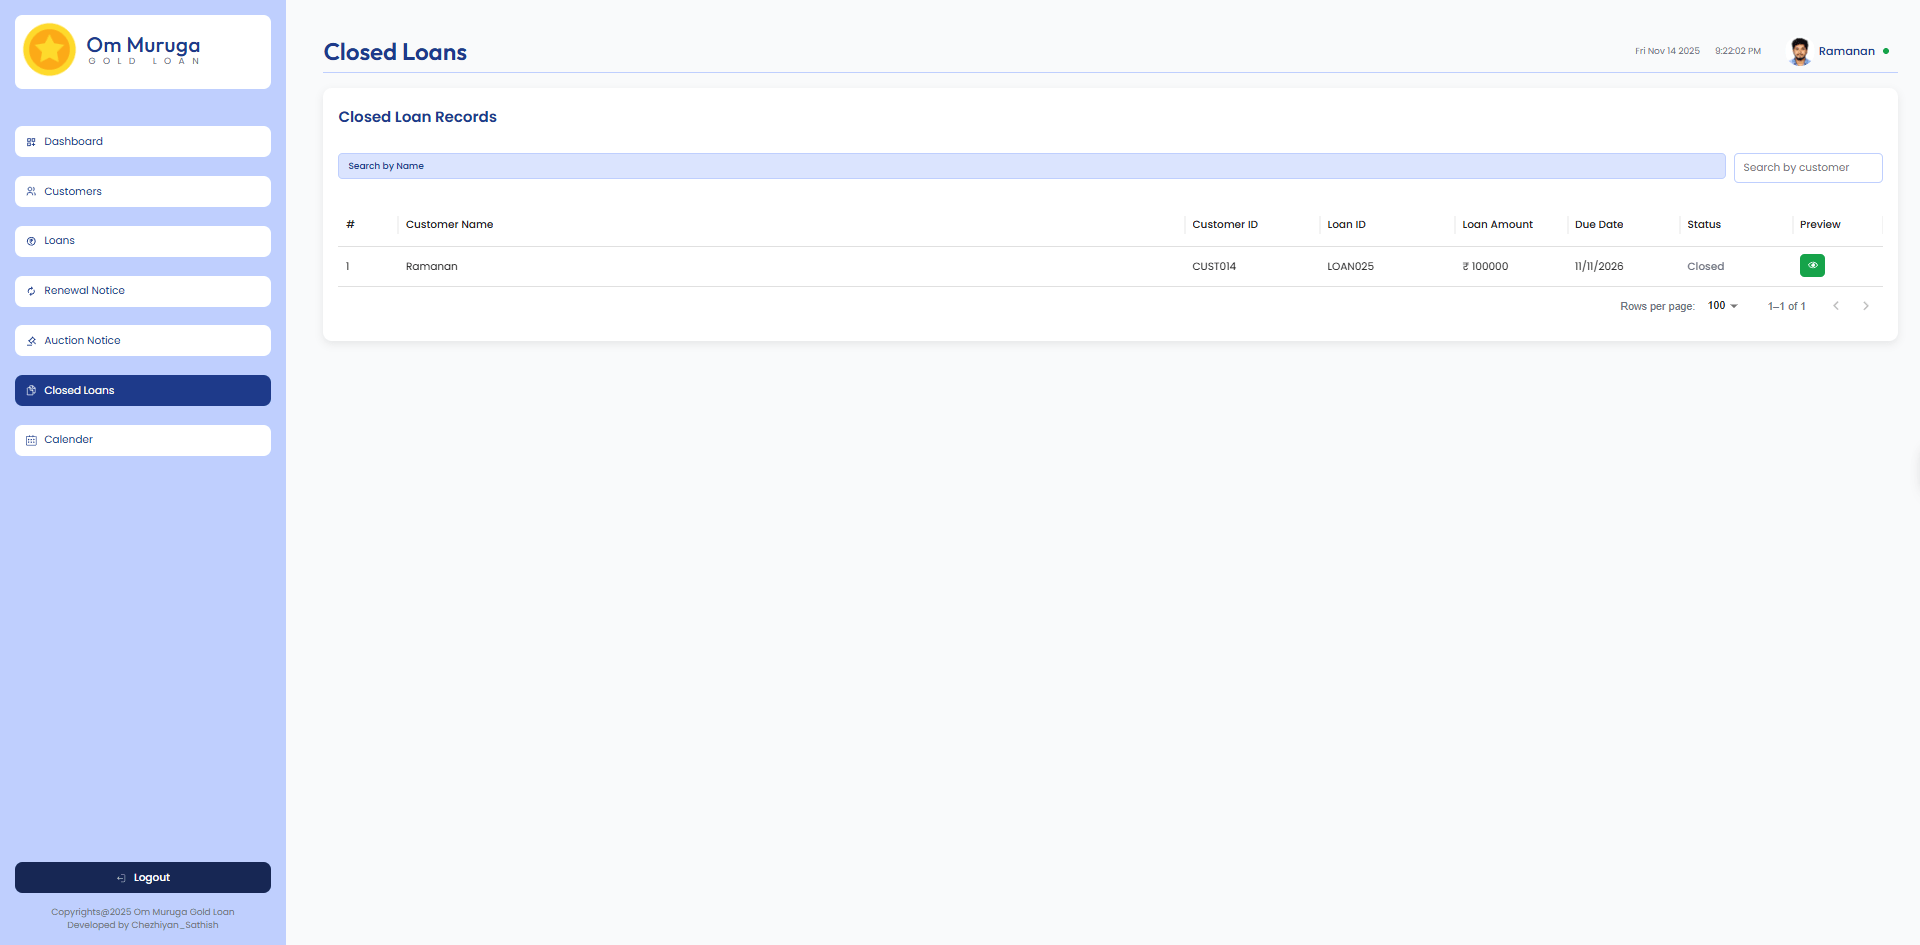
Task: Preview Ramanan's closed loan with eye icon
Action: (1811, 265)
